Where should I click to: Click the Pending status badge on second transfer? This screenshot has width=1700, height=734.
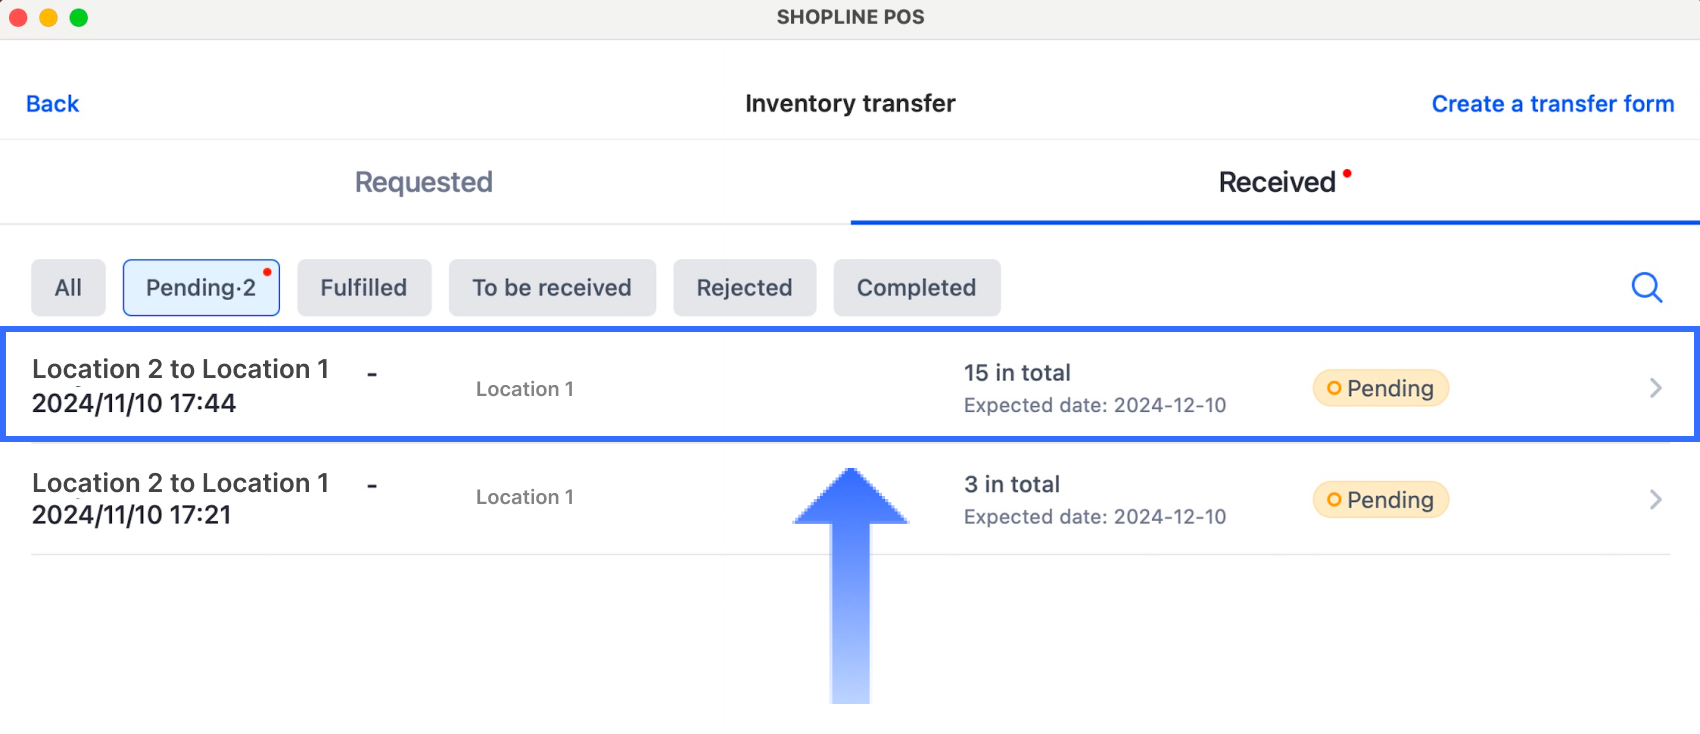coord(1380,499)
